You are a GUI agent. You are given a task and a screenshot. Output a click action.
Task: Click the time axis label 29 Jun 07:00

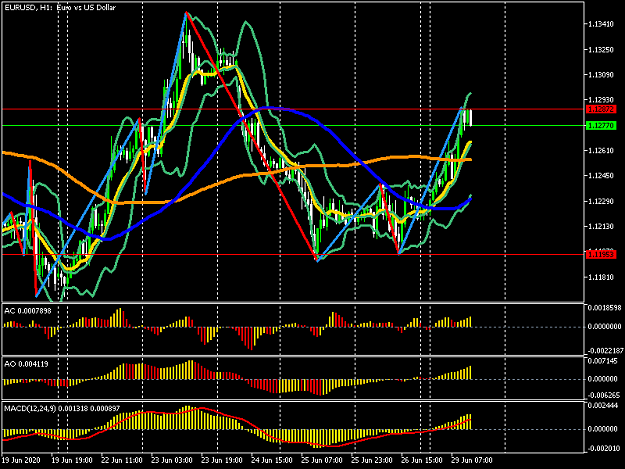[472, 460]
